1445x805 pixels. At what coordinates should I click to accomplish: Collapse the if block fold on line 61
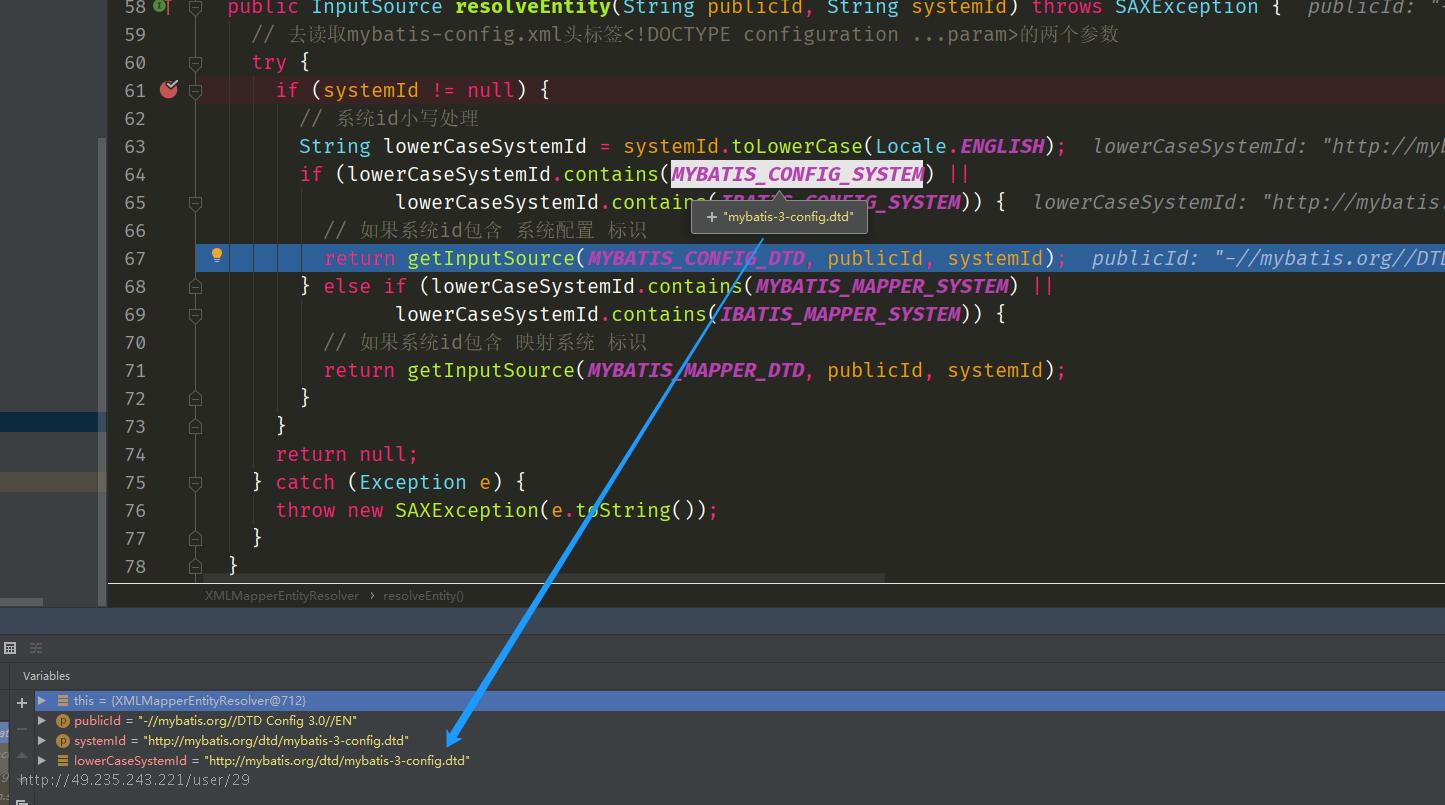click(x=195, y=90)
